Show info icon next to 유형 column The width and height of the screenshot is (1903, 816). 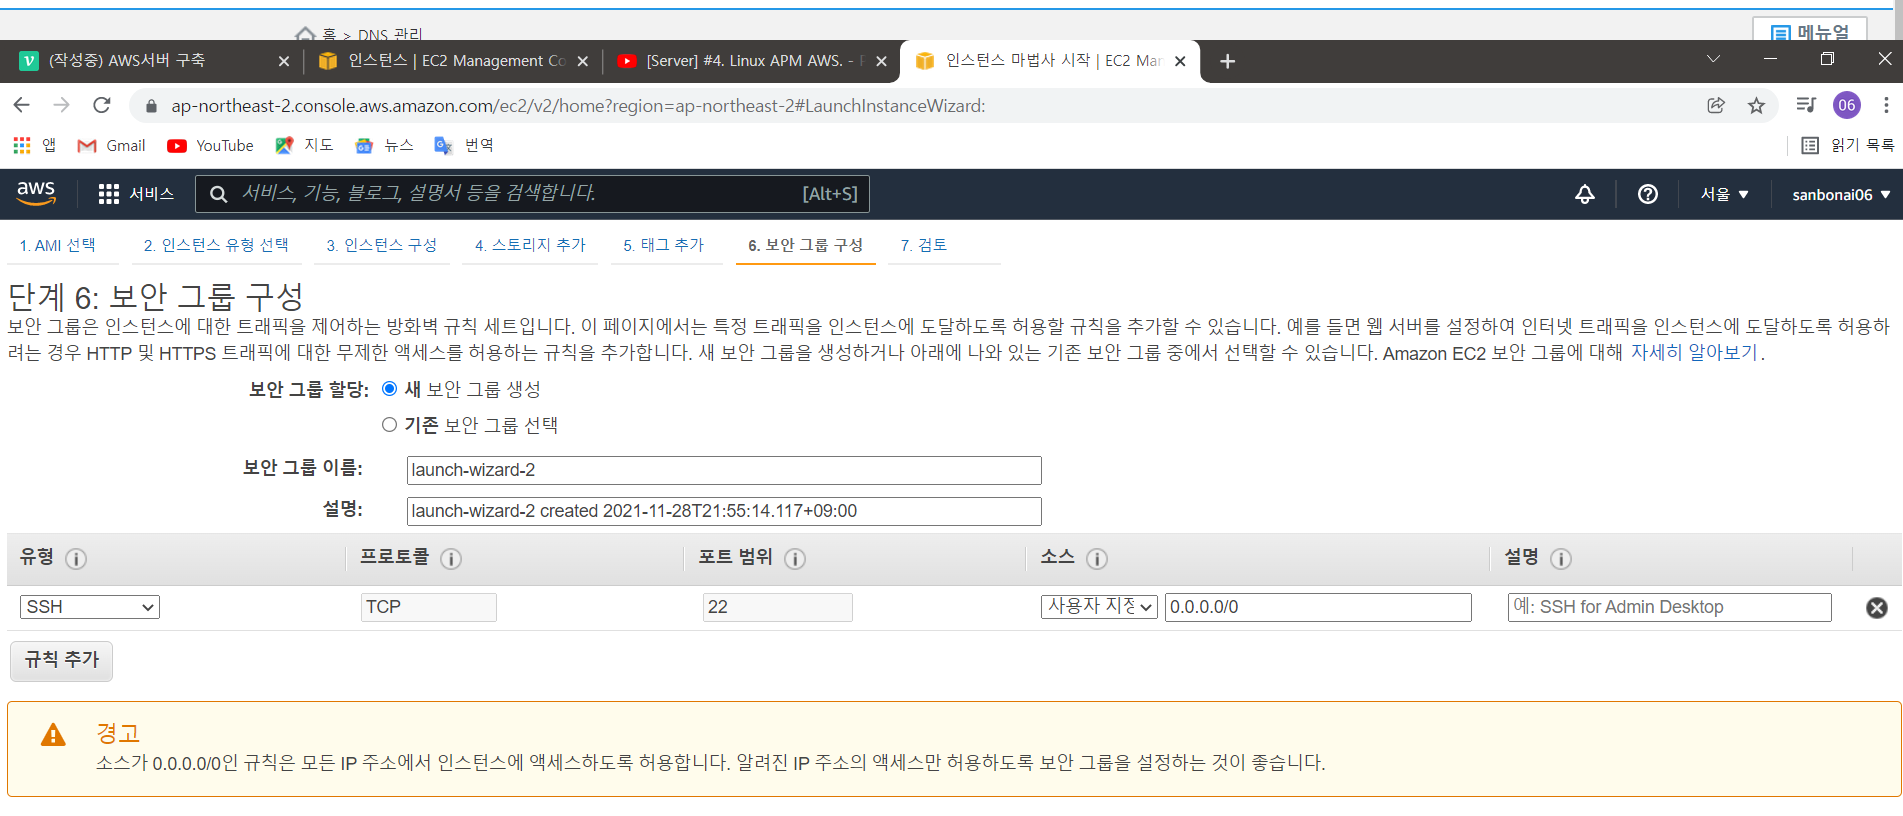tap(76, 559)
